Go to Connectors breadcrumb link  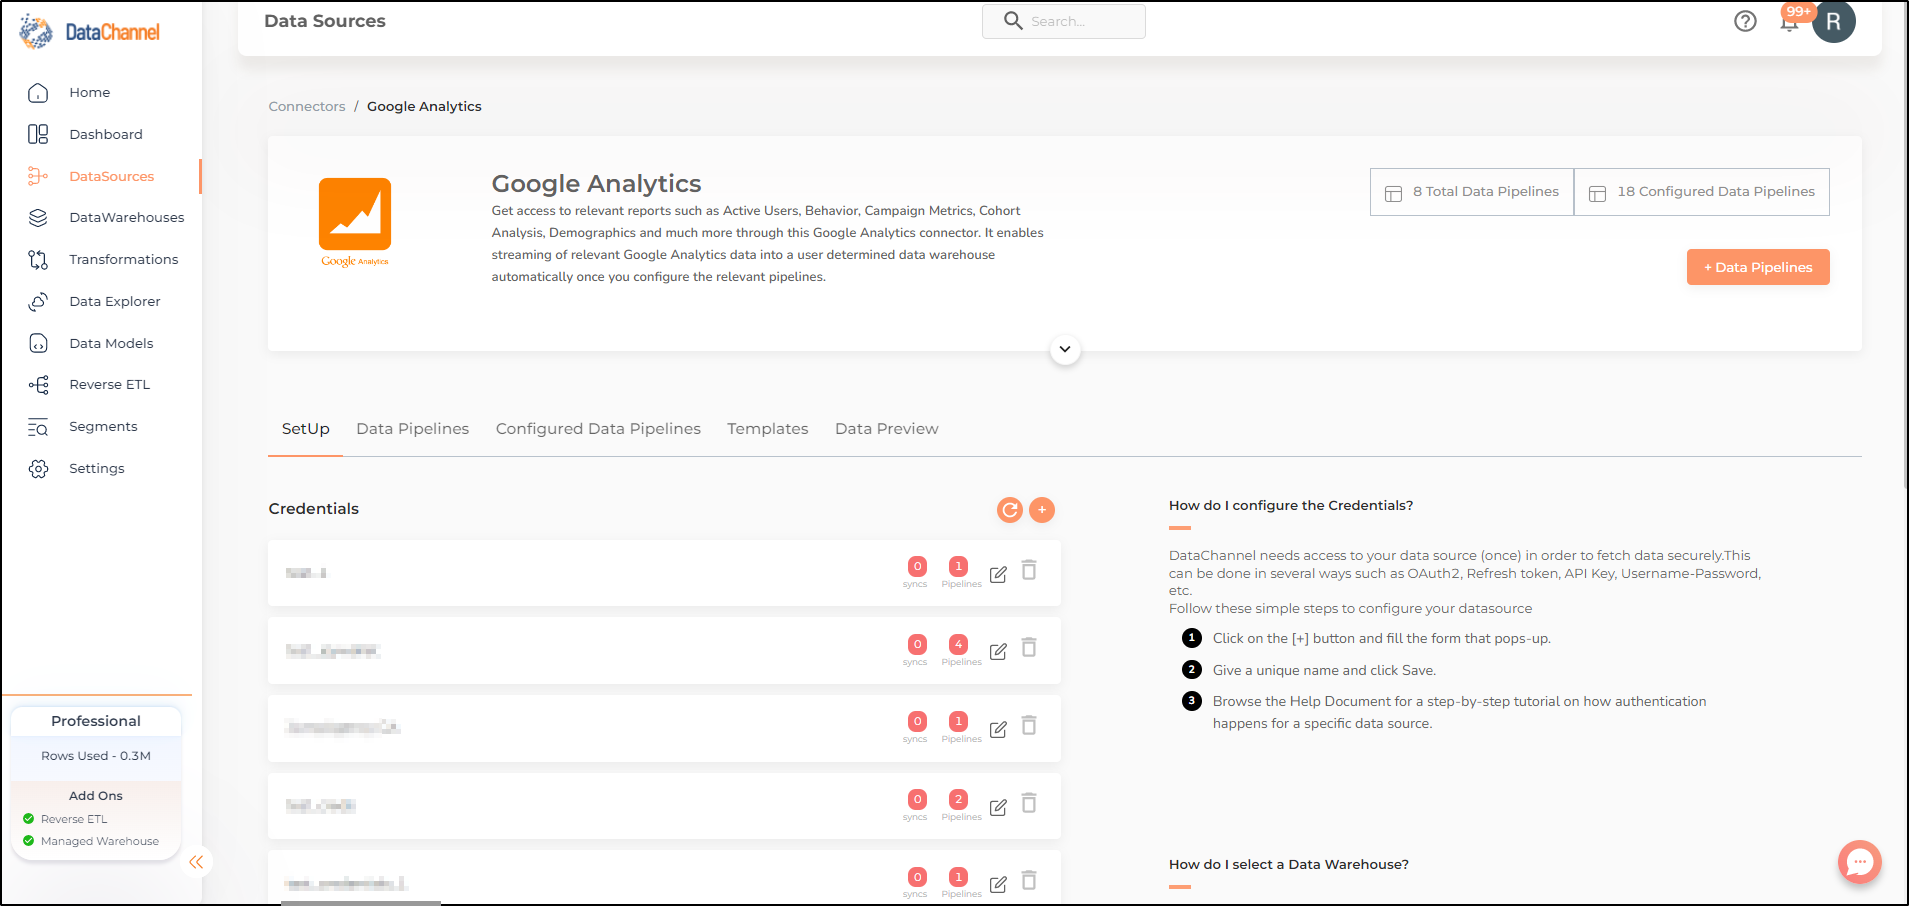pos(307,106)
